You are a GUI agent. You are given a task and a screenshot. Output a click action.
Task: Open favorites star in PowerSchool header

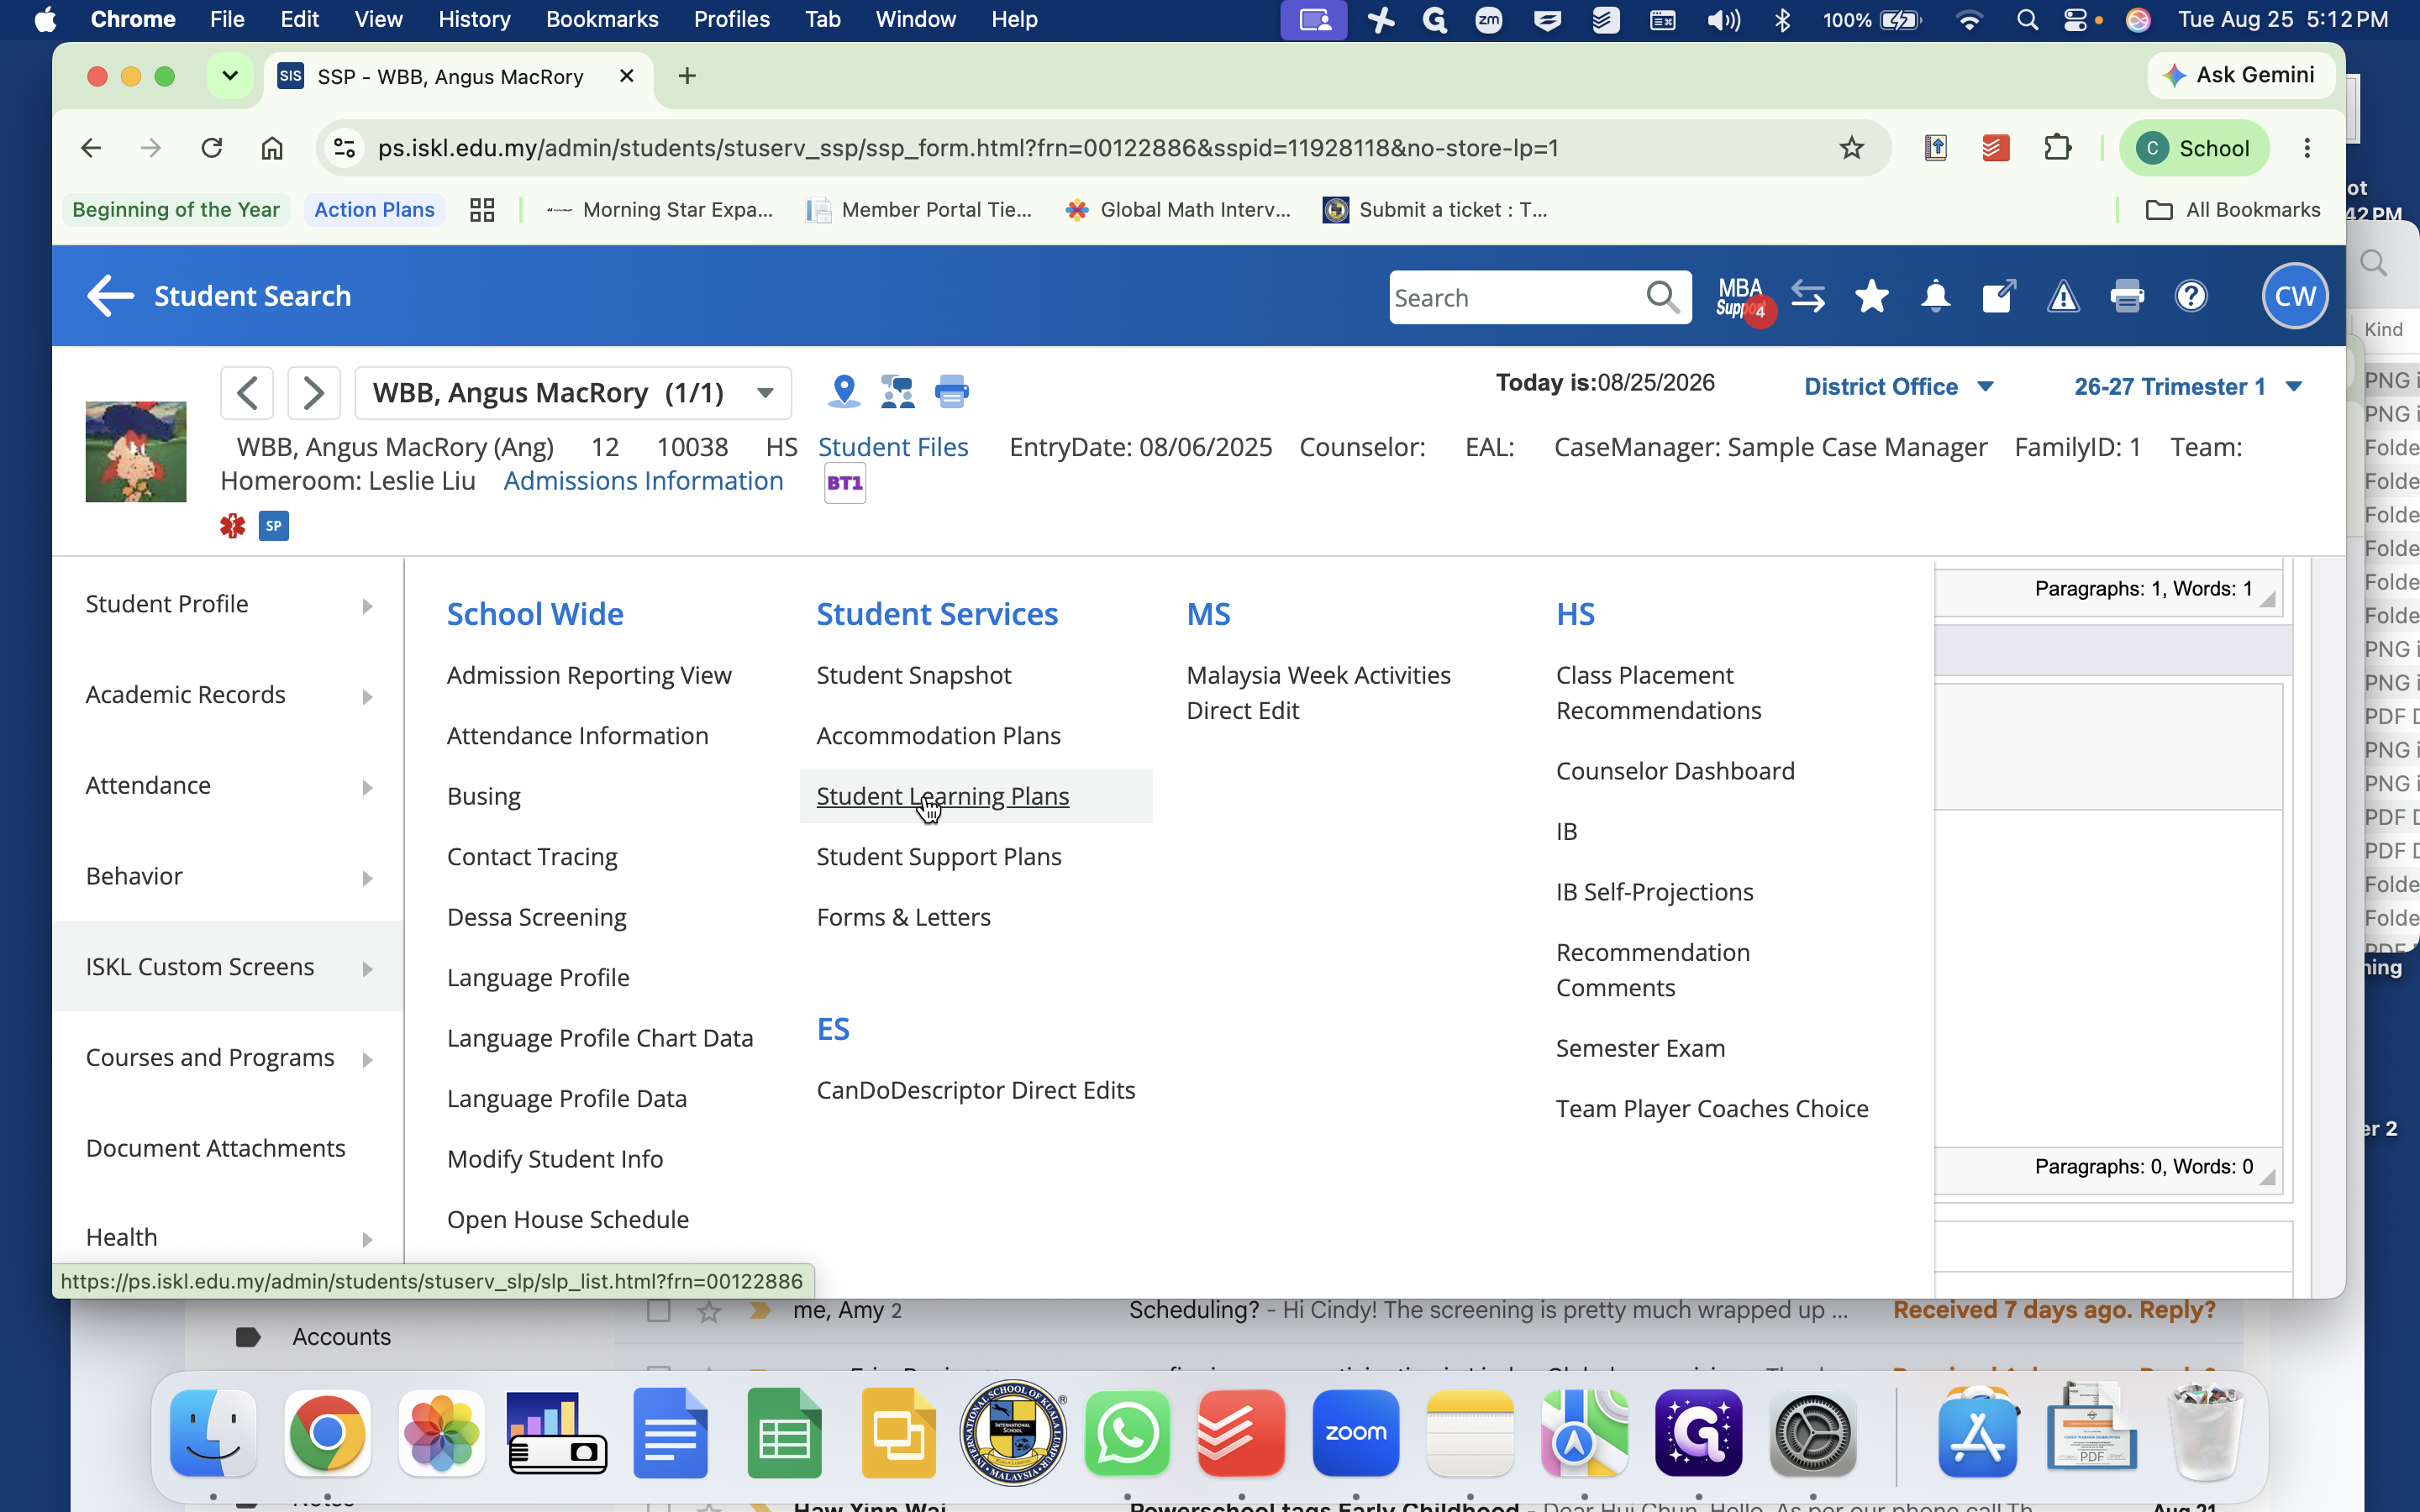[1871, 297]
